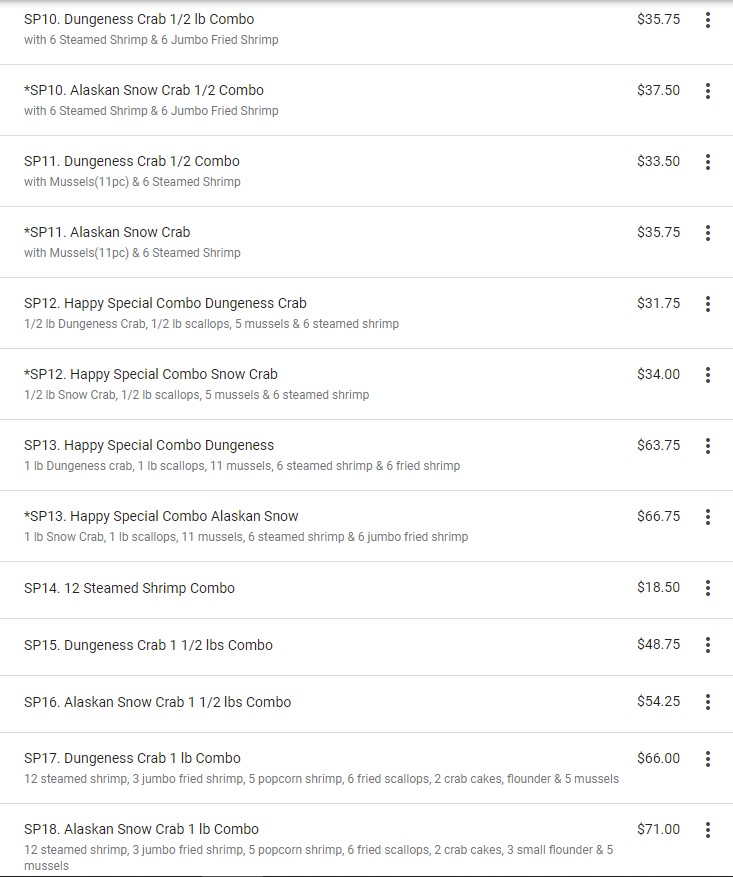Open three-dot menu for *SP12 Snow Crab combo
The image size is (733, 877).
tap(708, 375)
